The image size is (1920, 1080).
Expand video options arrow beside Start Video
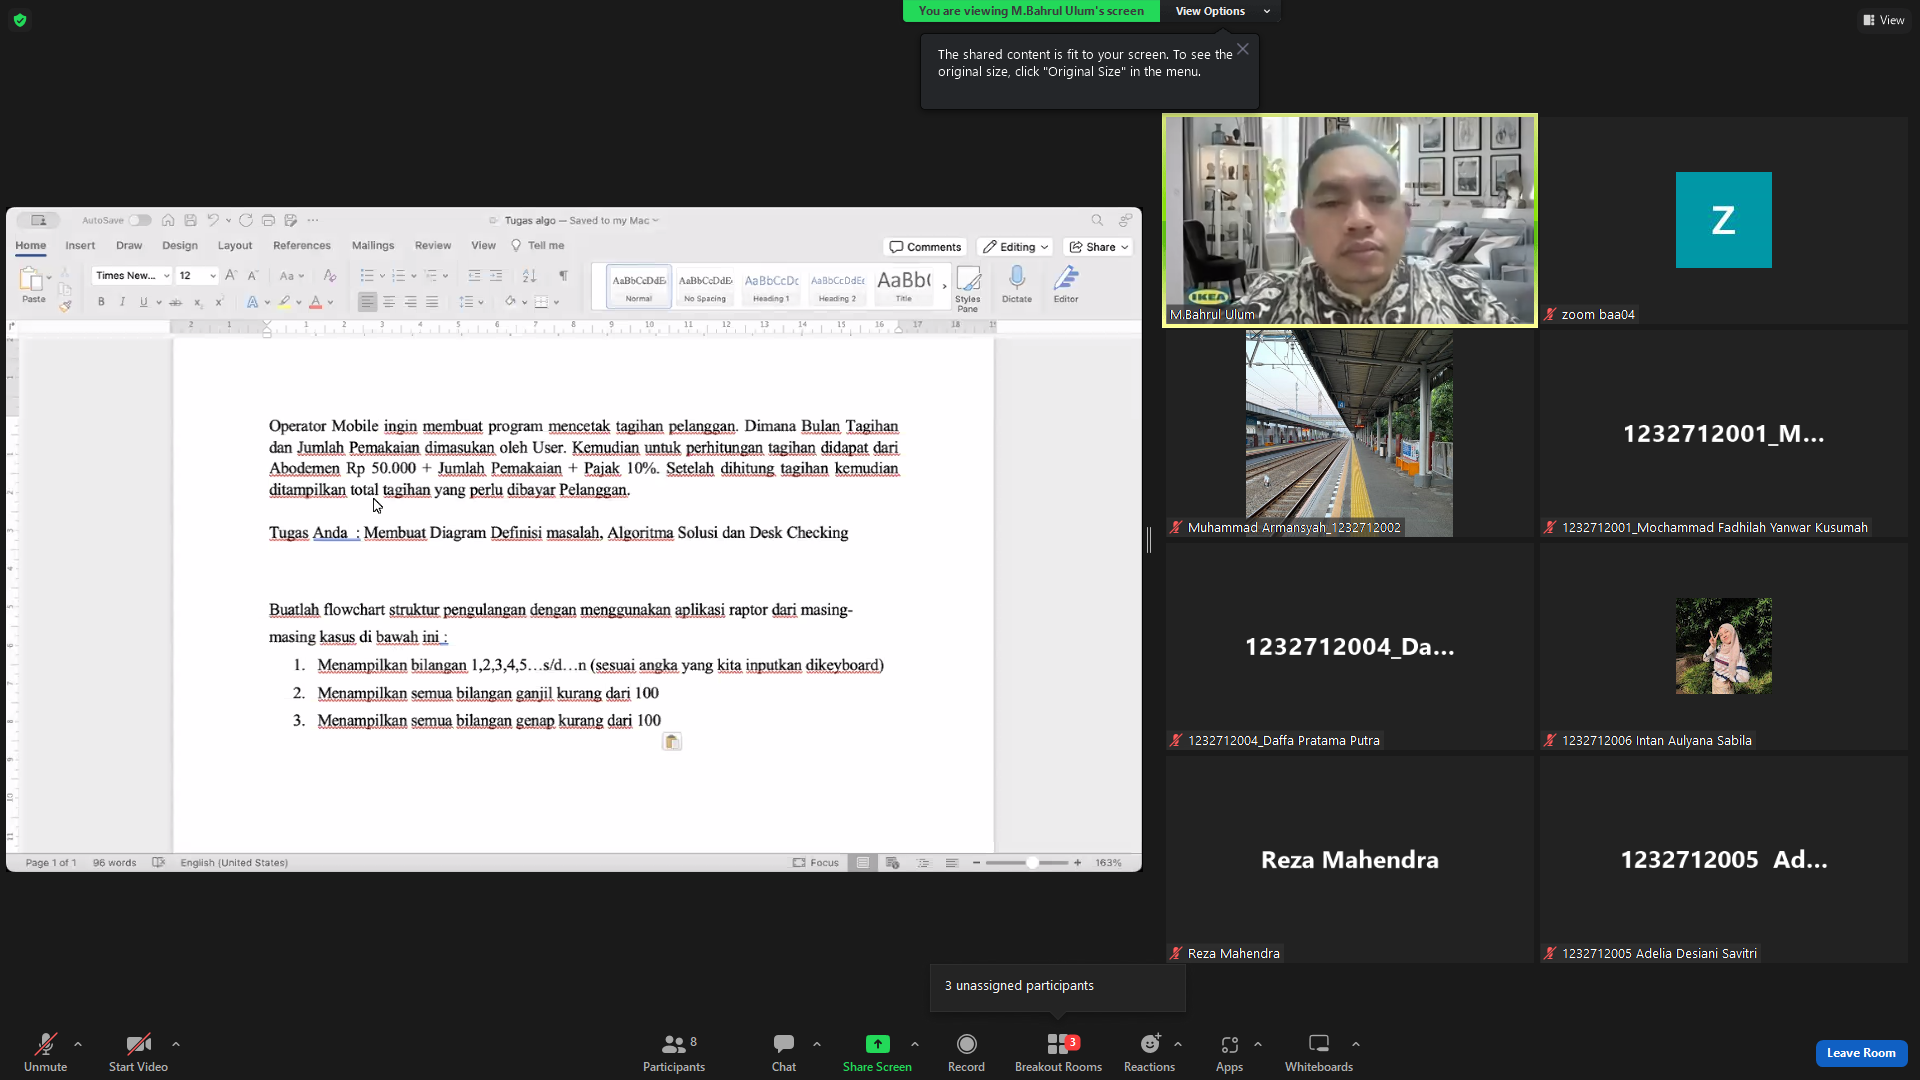[x=176, y=1044]
